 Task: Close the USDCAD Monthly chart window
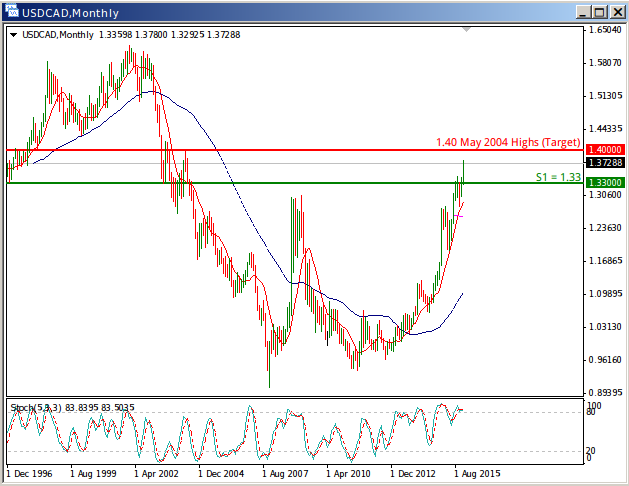point(617,12)
